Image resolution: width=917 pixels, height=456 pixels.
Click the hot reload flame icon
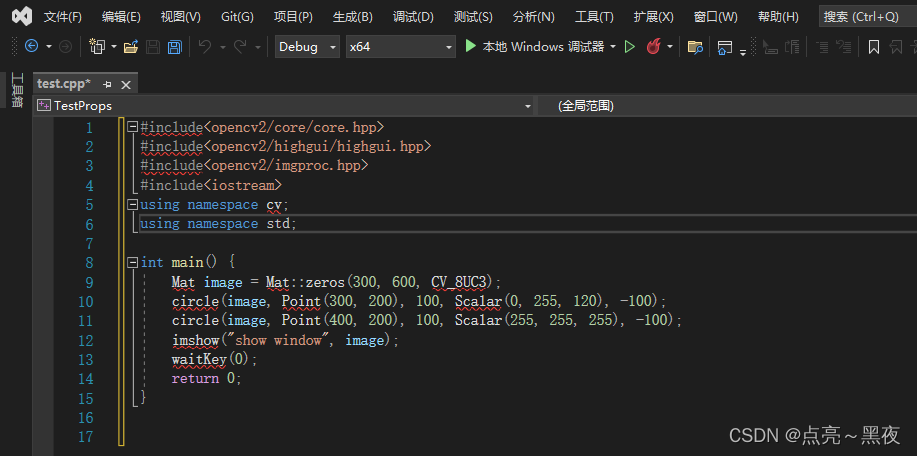coord(653,46)
